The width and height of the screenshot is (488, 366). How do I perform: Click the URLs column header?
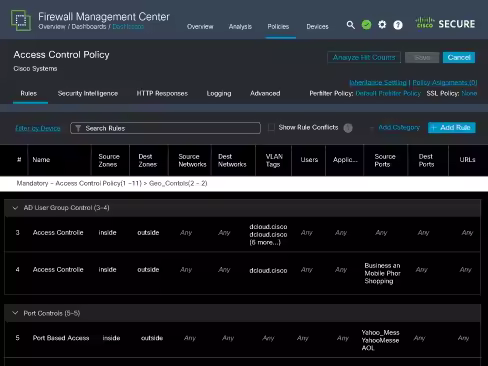coord(467,160)
